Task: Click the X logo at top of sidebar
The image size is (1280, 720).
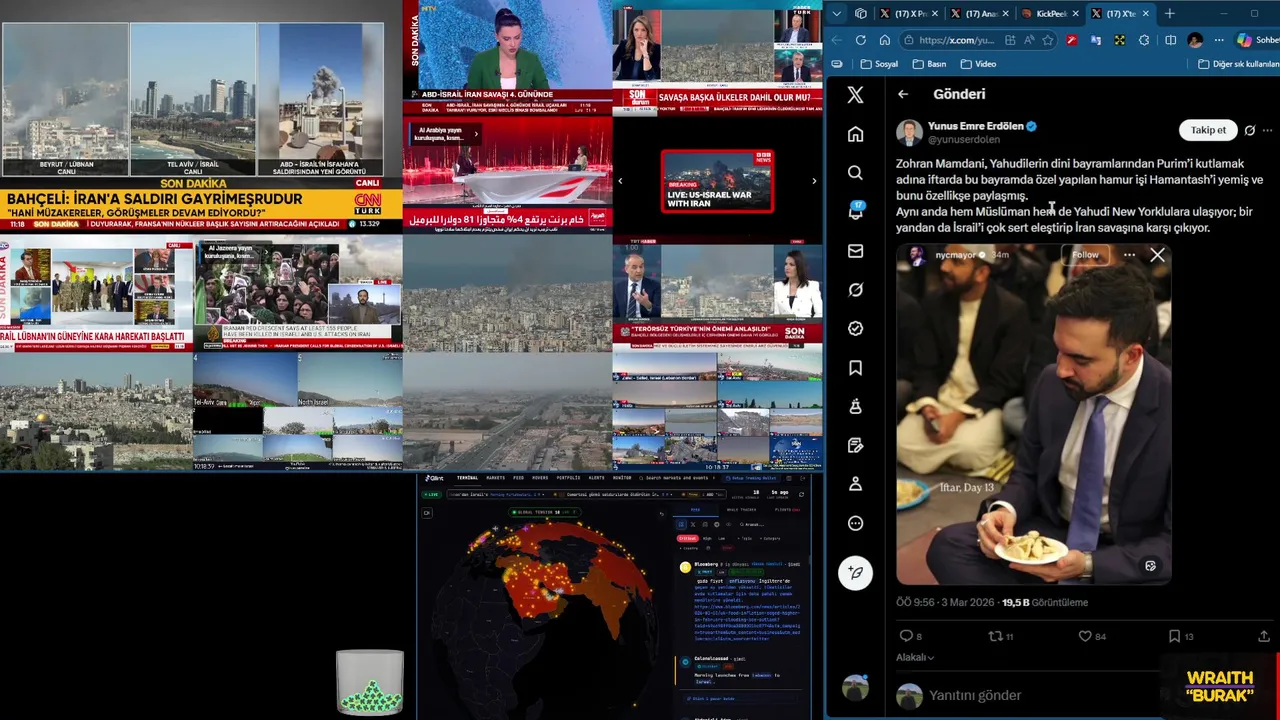Action: (855, 95)
